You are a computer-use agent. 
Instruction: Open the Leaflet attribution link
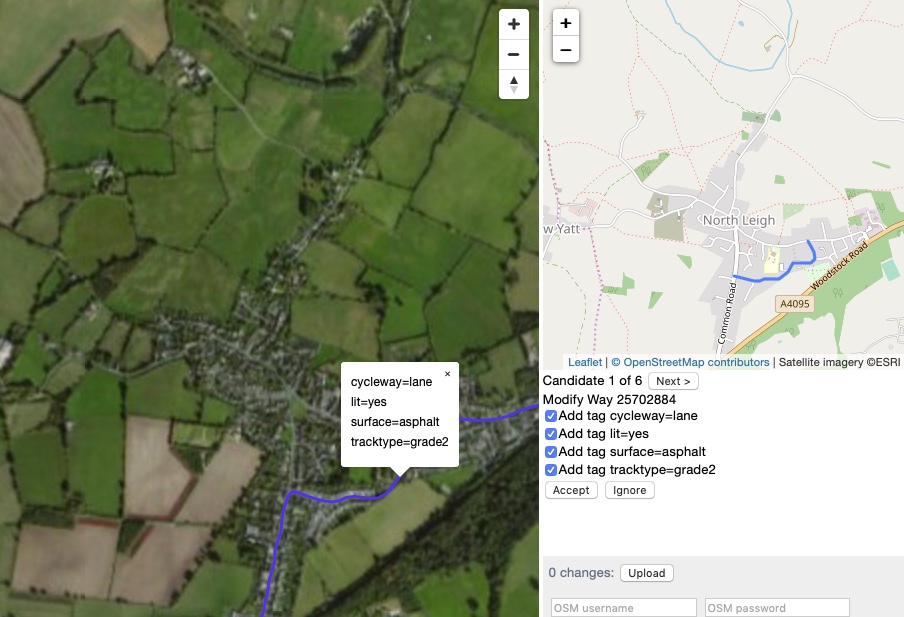(x=585, y=361)
